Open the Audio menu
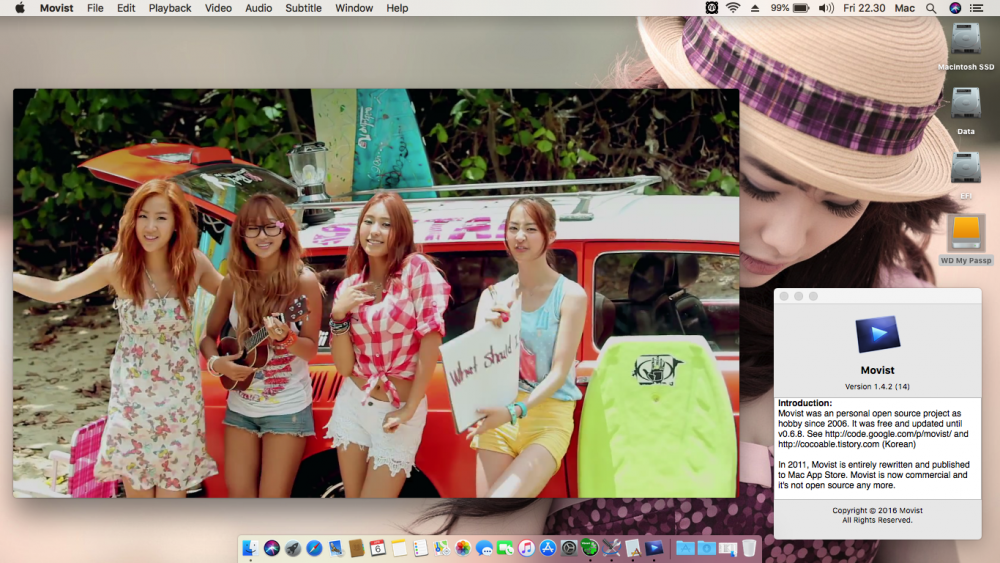Image resolution: width=1000 pixels, height=563 pixels. pyautogui.click(x=258, y=8)
